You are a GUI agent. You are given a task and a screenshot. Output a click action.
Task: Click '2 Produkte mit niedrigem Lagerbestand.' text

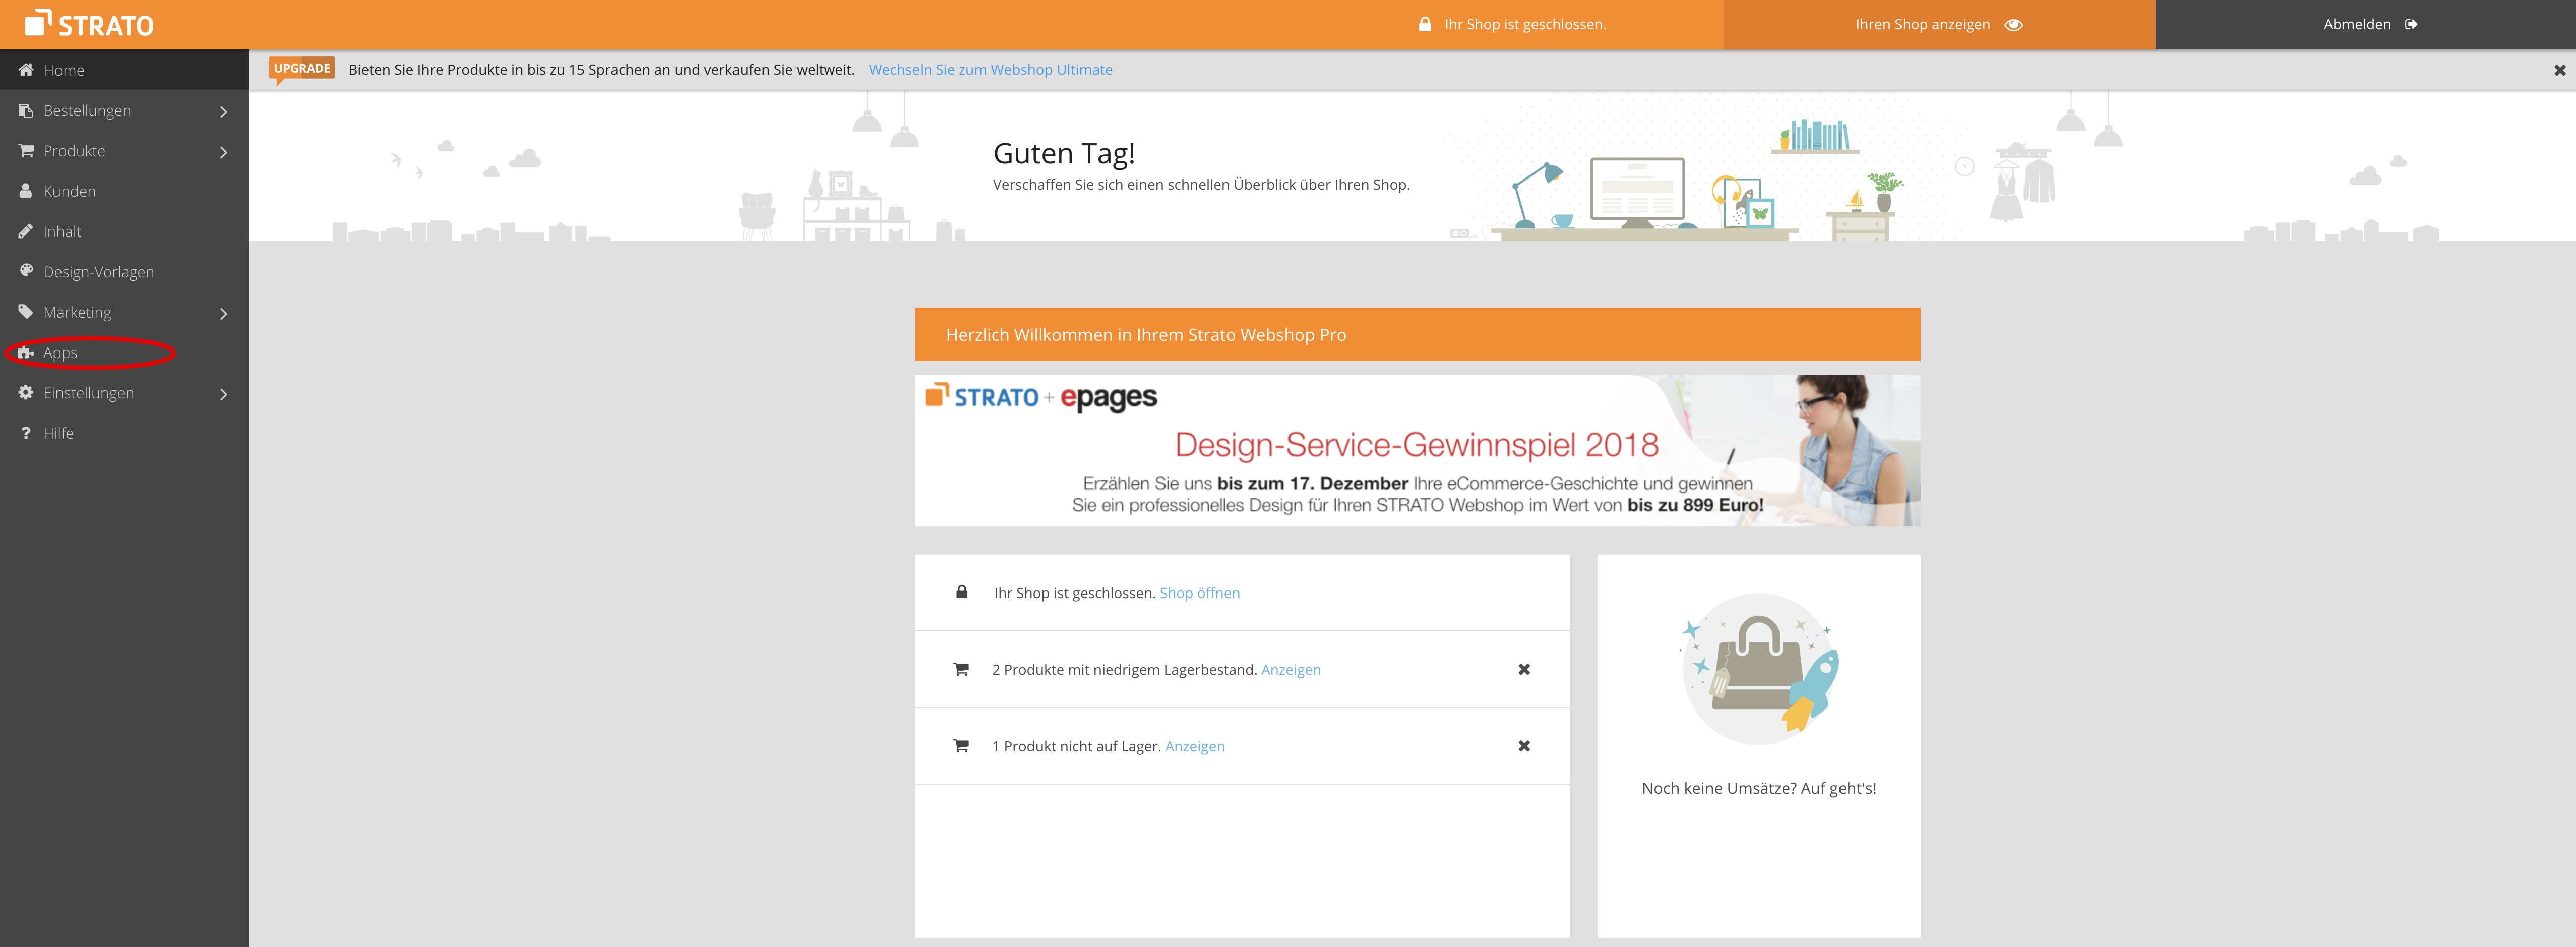[1124, 670]
